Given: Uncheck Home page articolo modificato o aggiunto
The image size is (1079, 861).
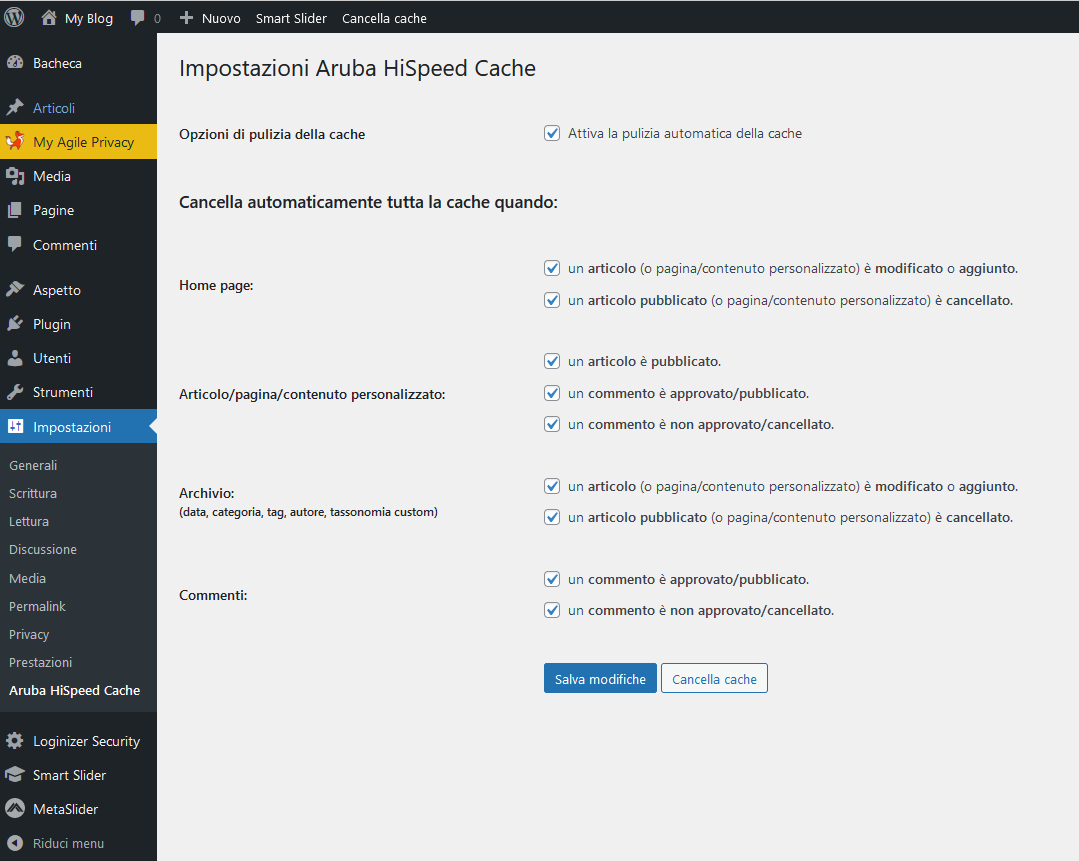Looking at the screenshot, I should pos(552,268).
